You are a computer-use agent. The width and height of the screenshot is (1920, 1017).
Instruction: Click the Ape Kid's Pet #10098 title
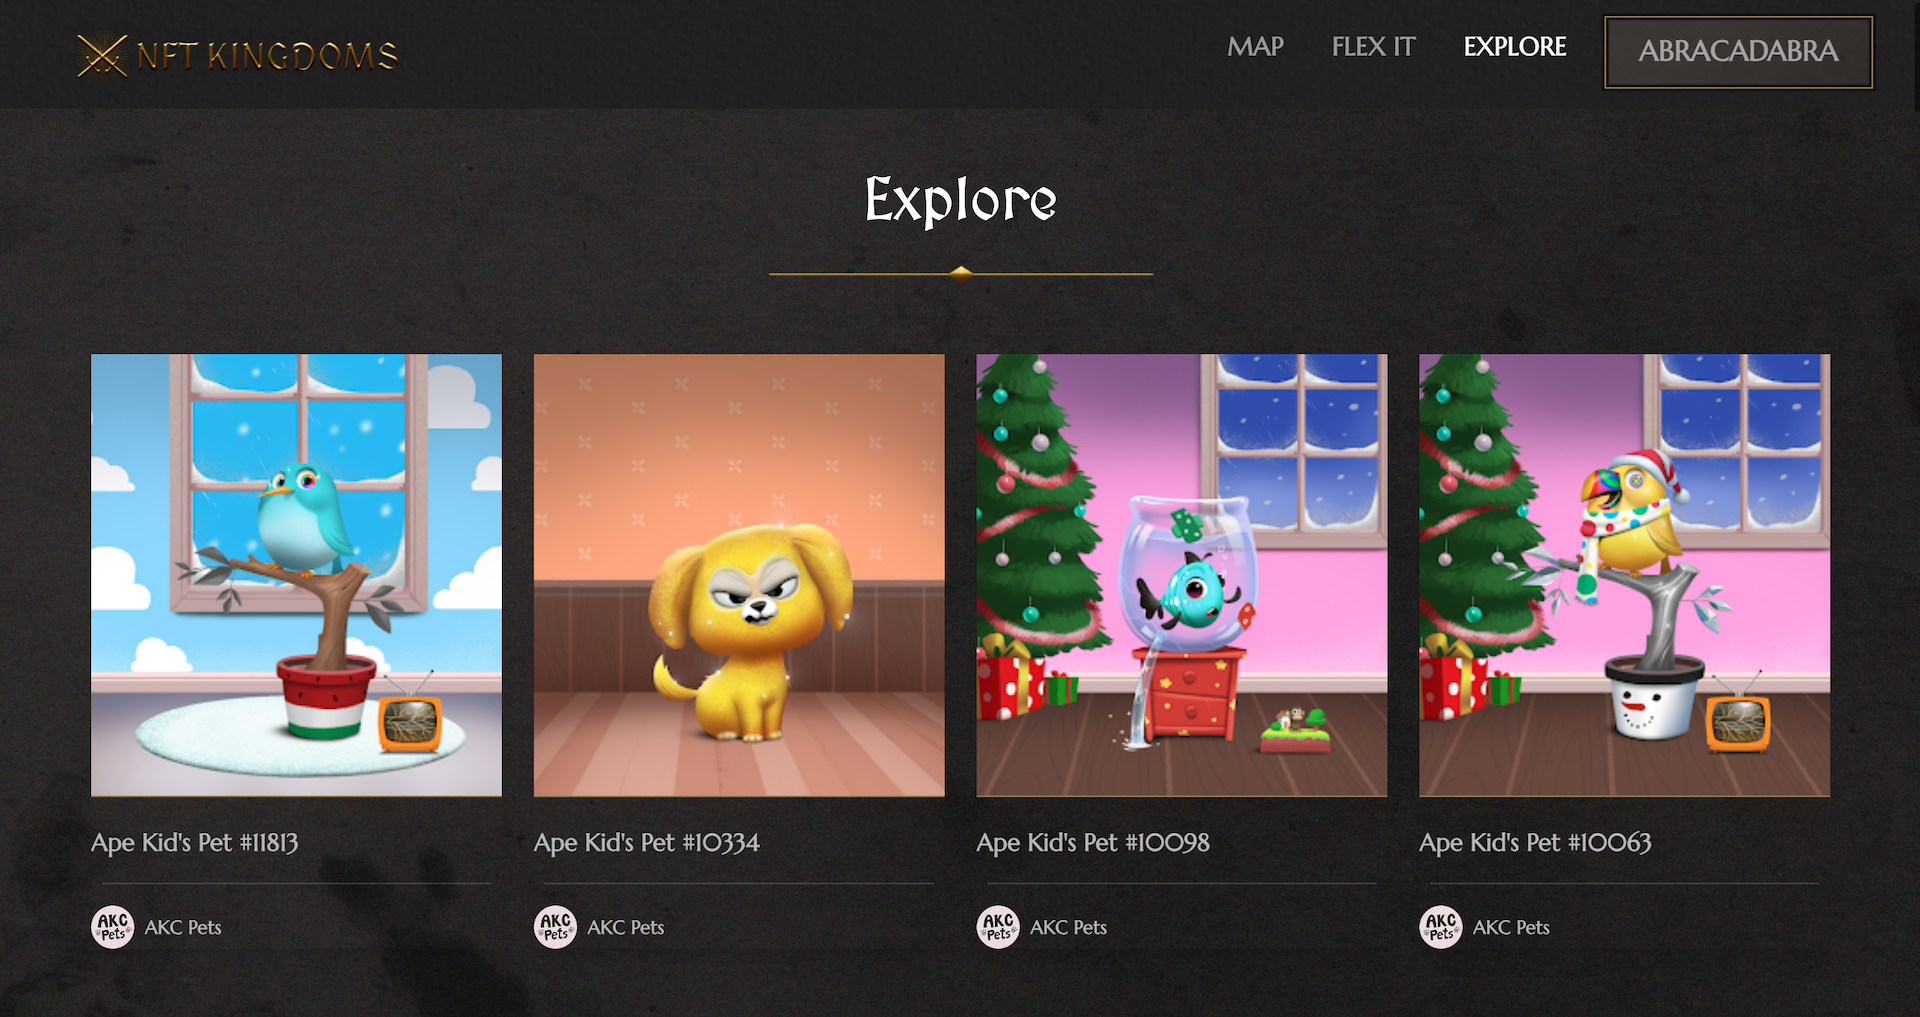(x=1093, y=843)
